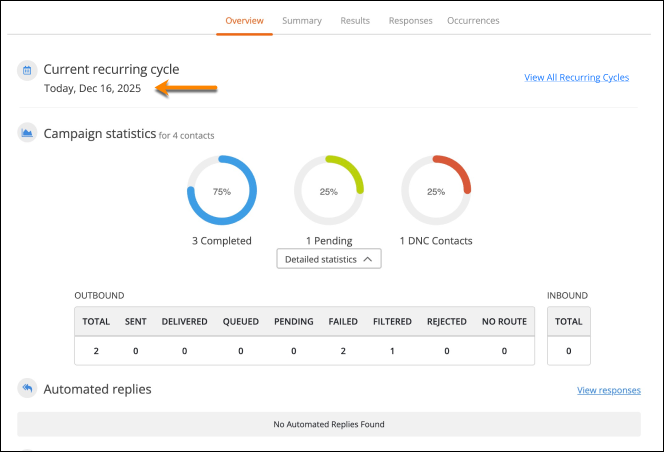Click the Today, Dec 16, 2025 date
Image resolution: width=664 pixels, height=452 pixels.
click(x=92, y=89)
